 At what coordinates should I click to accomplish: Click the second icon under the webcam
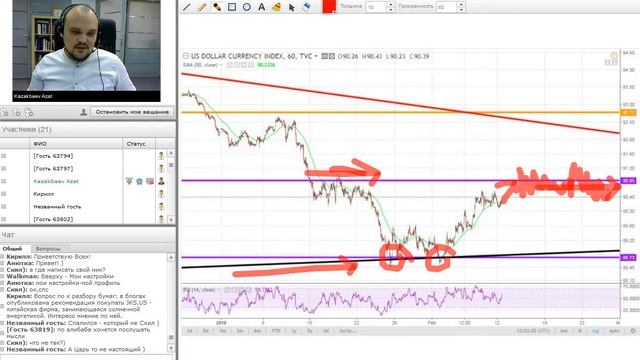pos(17,112)
